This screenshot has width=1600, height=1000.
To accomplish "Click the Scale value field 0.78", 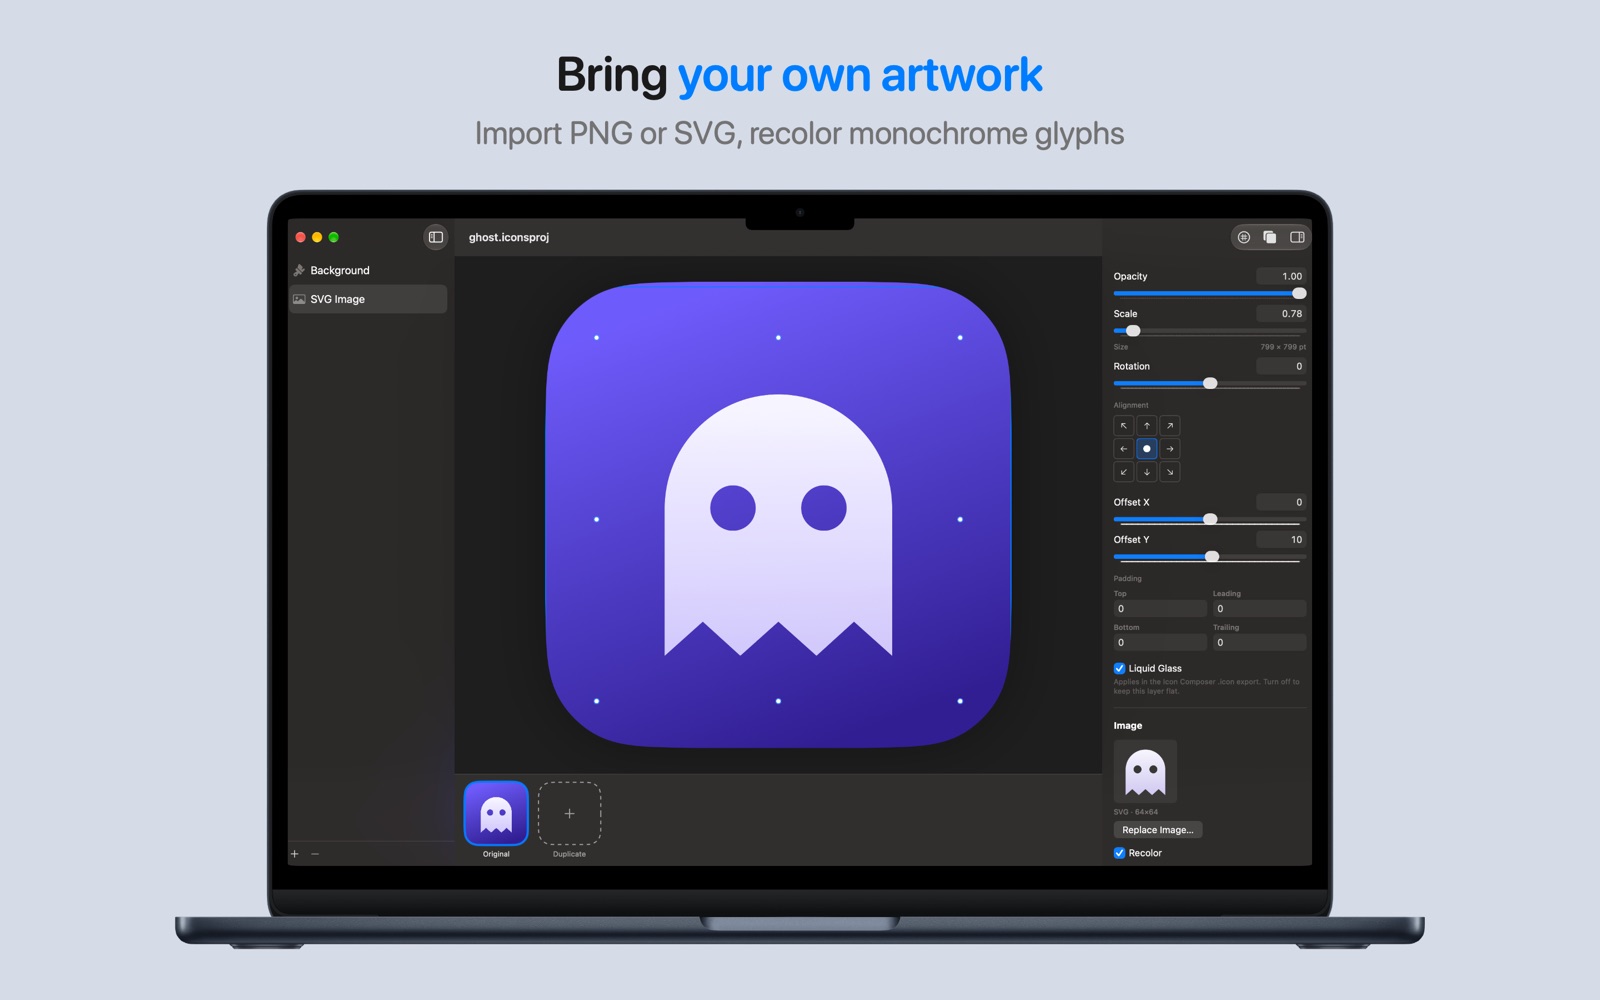I will [x=1281, y=314].
